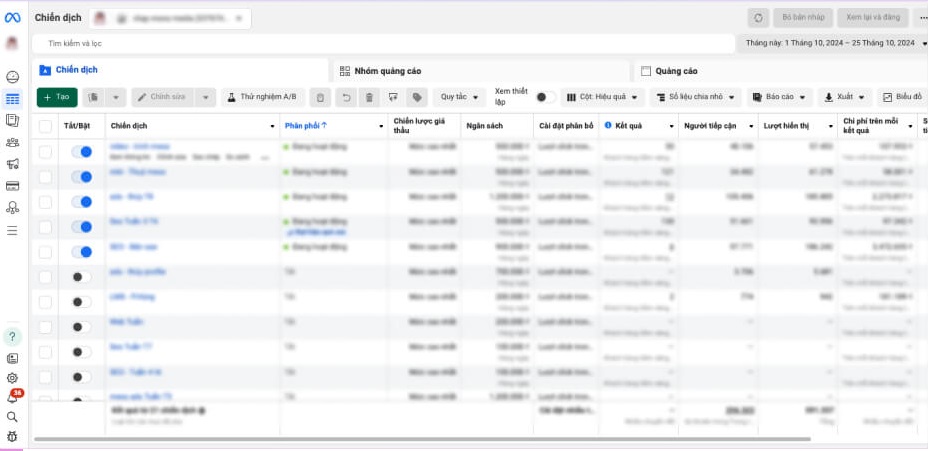
Task: Check the select-all checkbox in table header
Action: pos(45,126)
